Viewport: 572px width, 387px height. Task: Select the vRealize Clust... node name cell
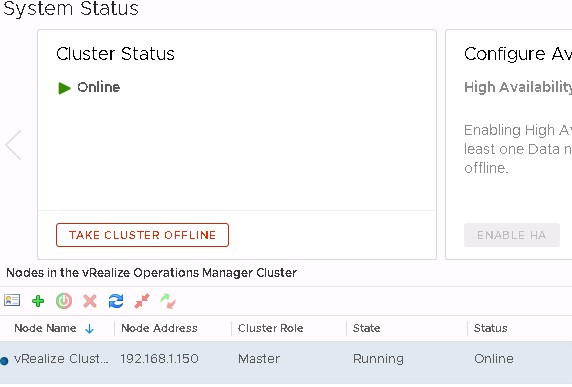pyautogui.click(x=61, y=359)
